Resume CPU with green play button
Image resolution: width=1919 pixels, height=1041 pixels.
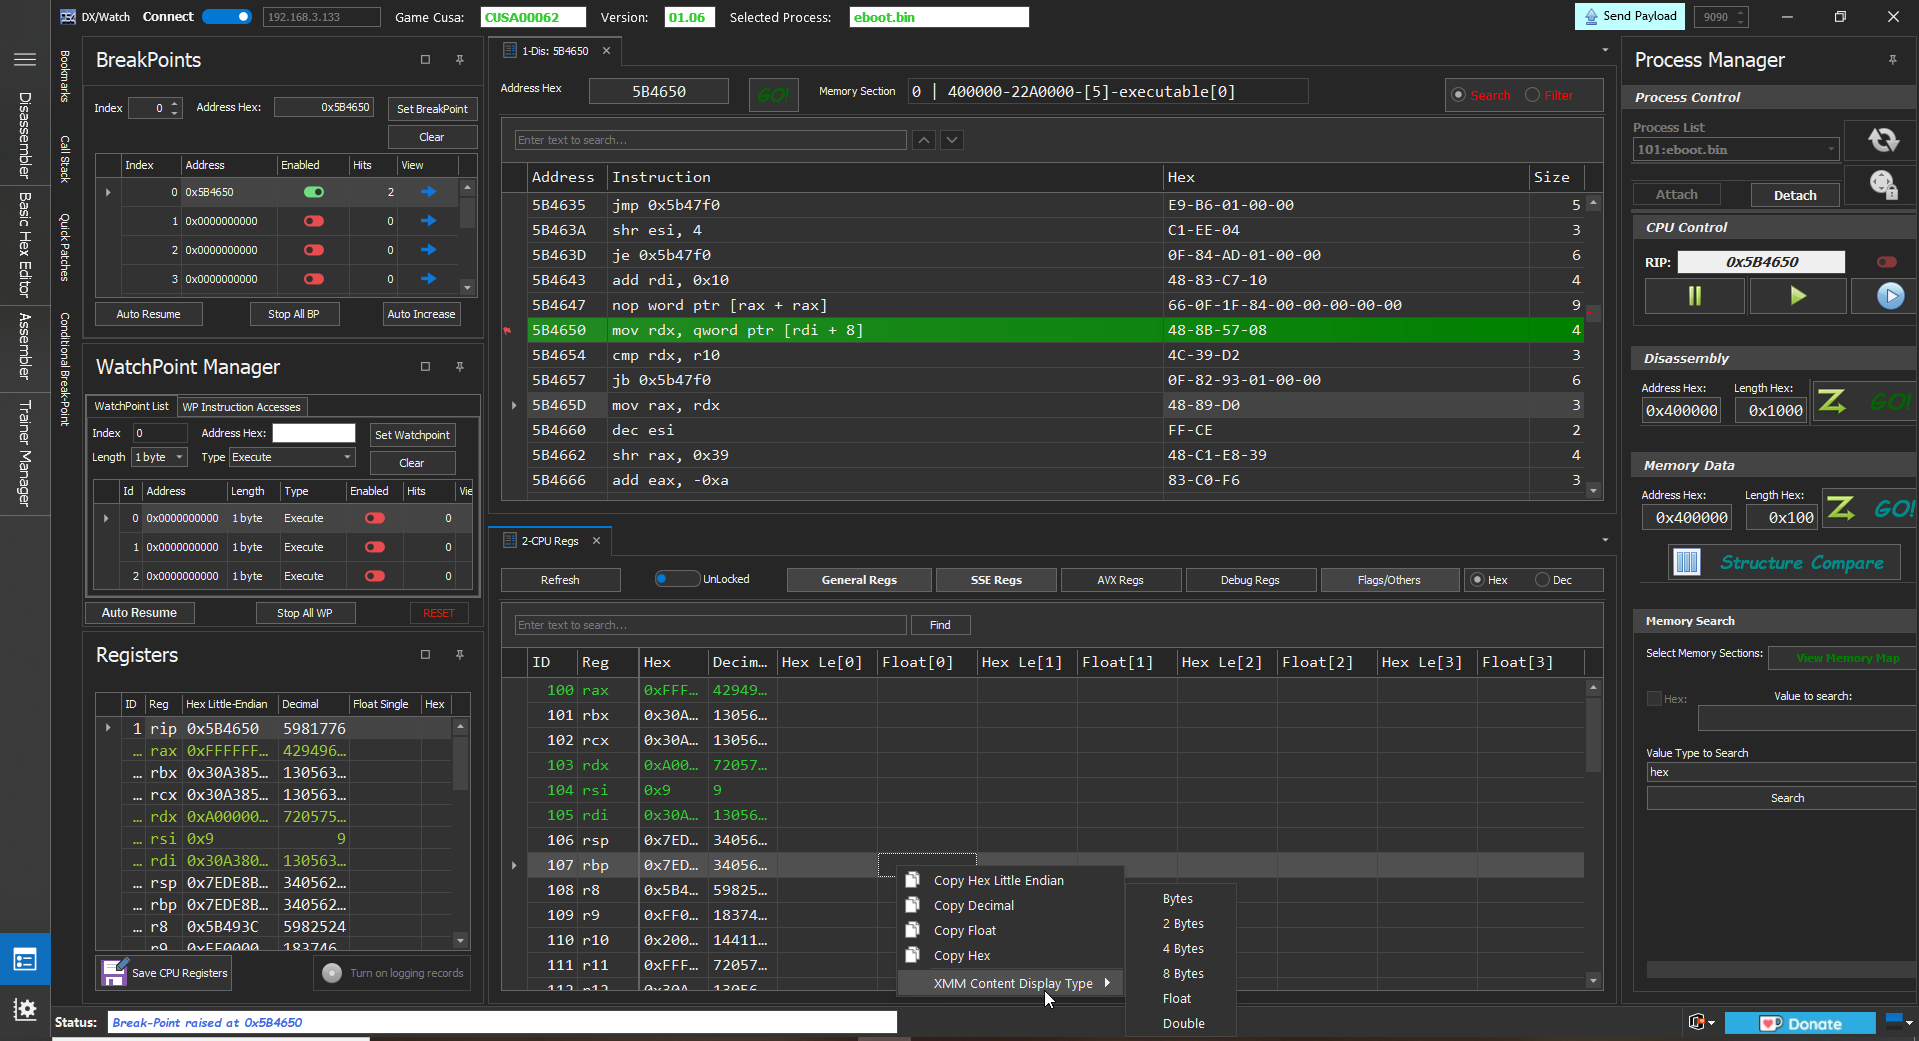pyautogui.click(x=1797, y=296)
